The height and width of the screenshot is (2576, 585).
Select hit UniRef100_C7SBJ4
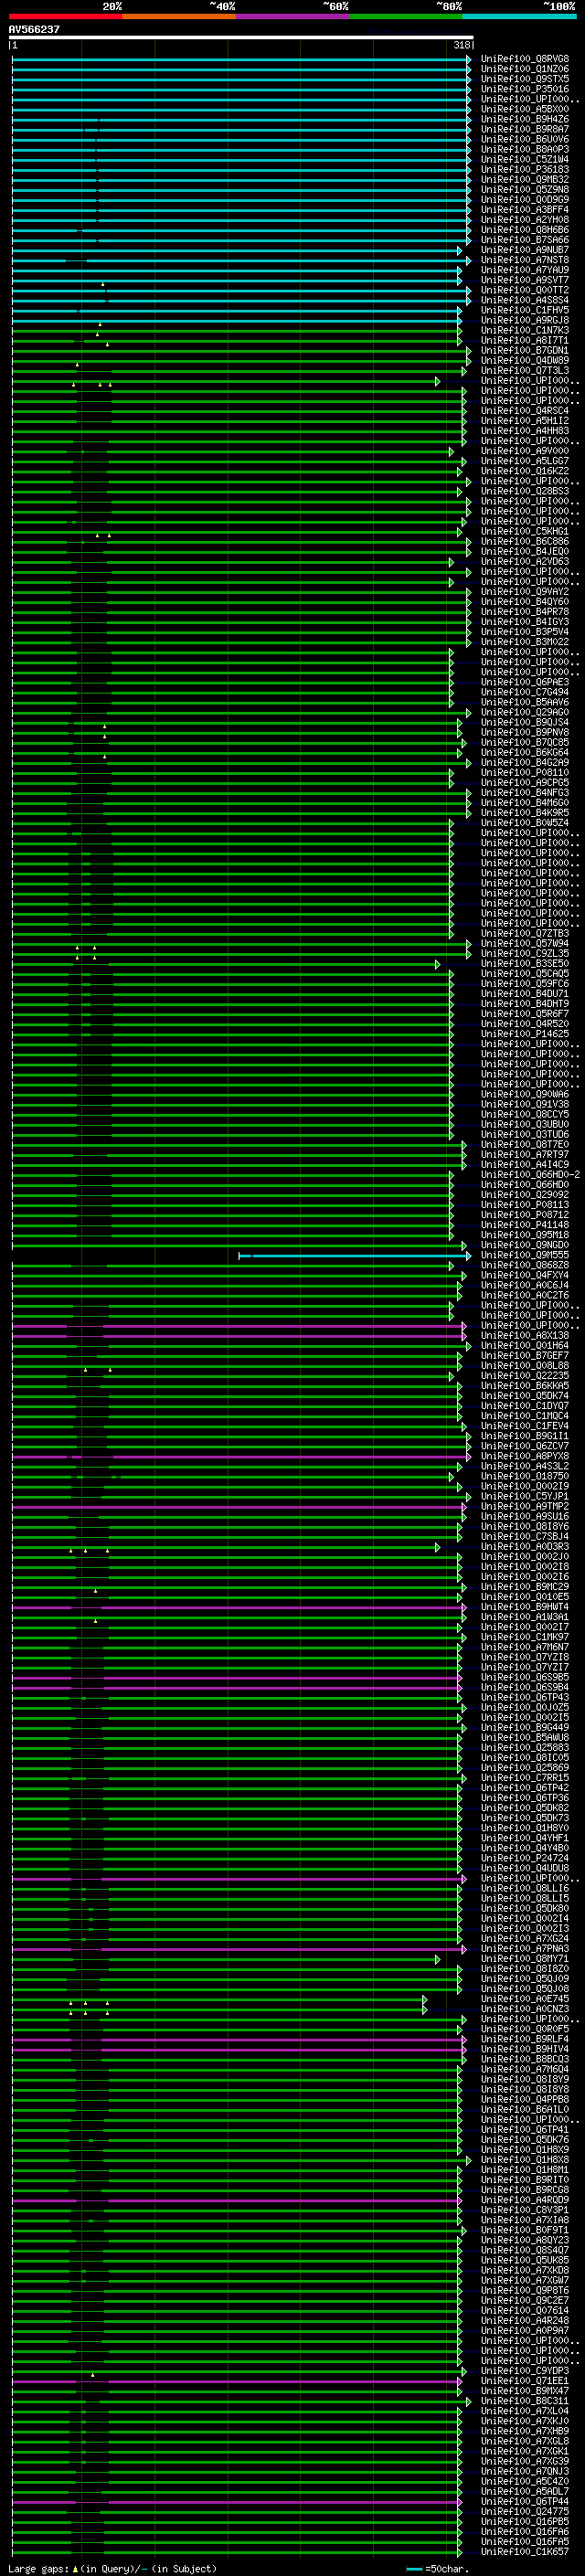[x=525, y=1537]
